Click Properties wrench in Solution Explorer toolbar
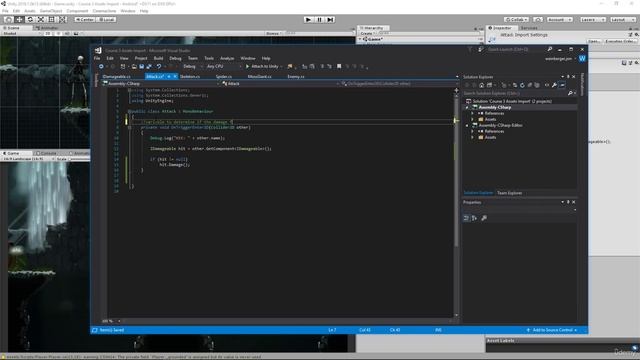 [x=554, y=85]
